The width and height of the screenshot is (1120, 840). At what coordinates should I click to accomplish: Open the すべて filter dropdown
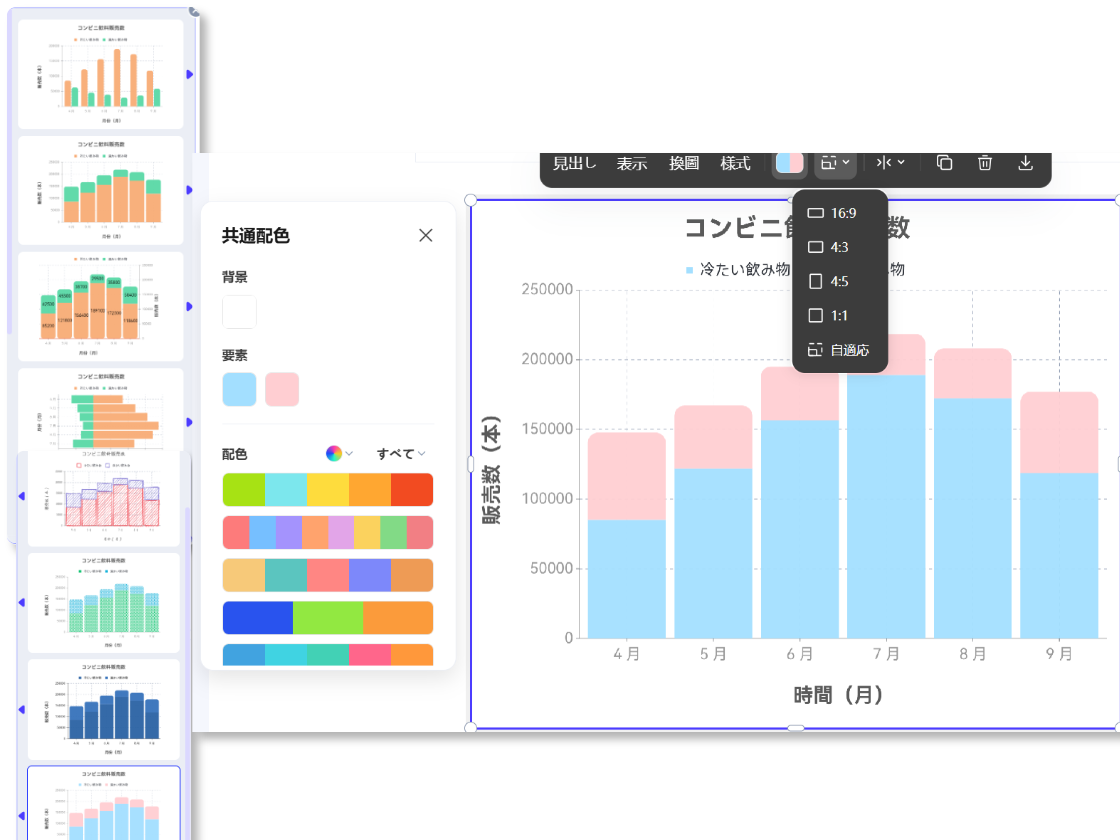pos(398,453)
